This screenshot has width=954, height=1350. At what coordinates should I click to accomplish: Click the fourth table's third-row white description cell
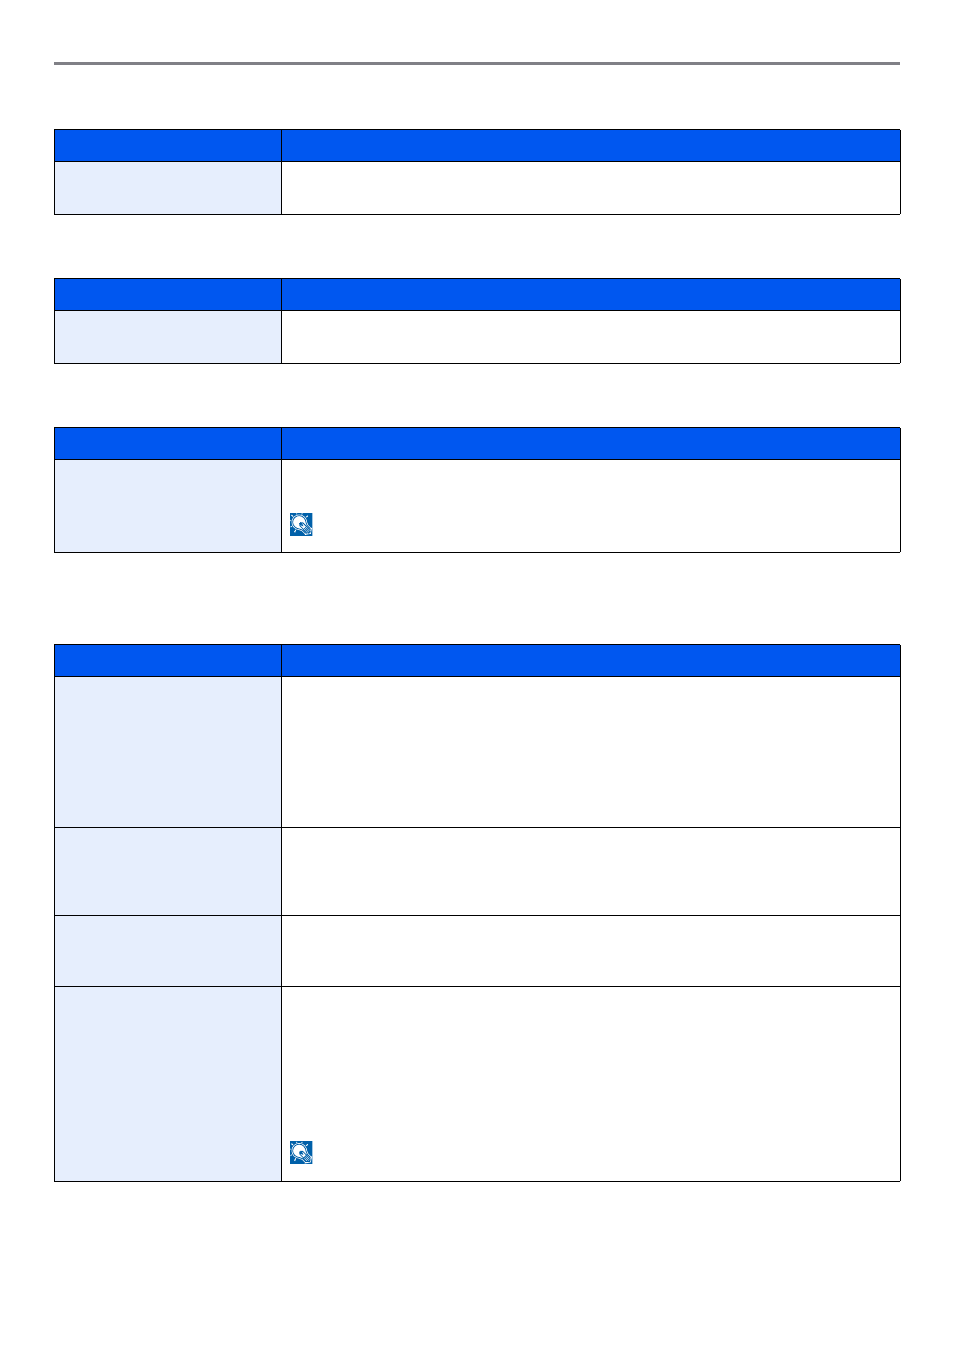(x=591, y=951)
